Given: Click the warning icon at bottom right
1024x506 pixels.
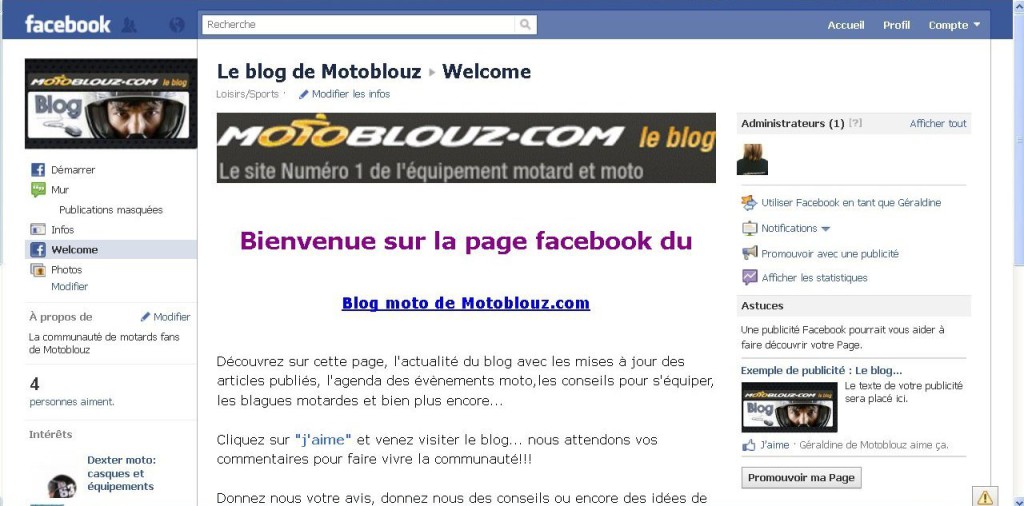Looking at the screenshot, I should tap(985, 497).
